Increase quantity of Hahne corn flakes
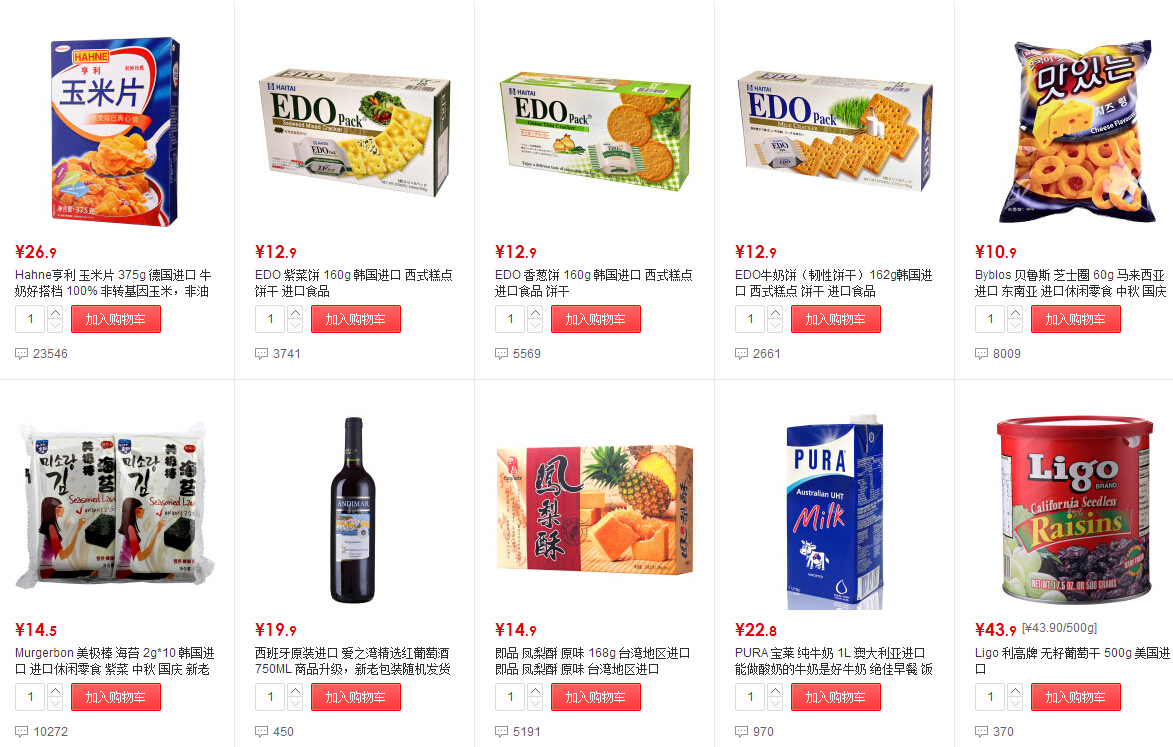This screenshot has width=1173, height=747. pos(55,313)
